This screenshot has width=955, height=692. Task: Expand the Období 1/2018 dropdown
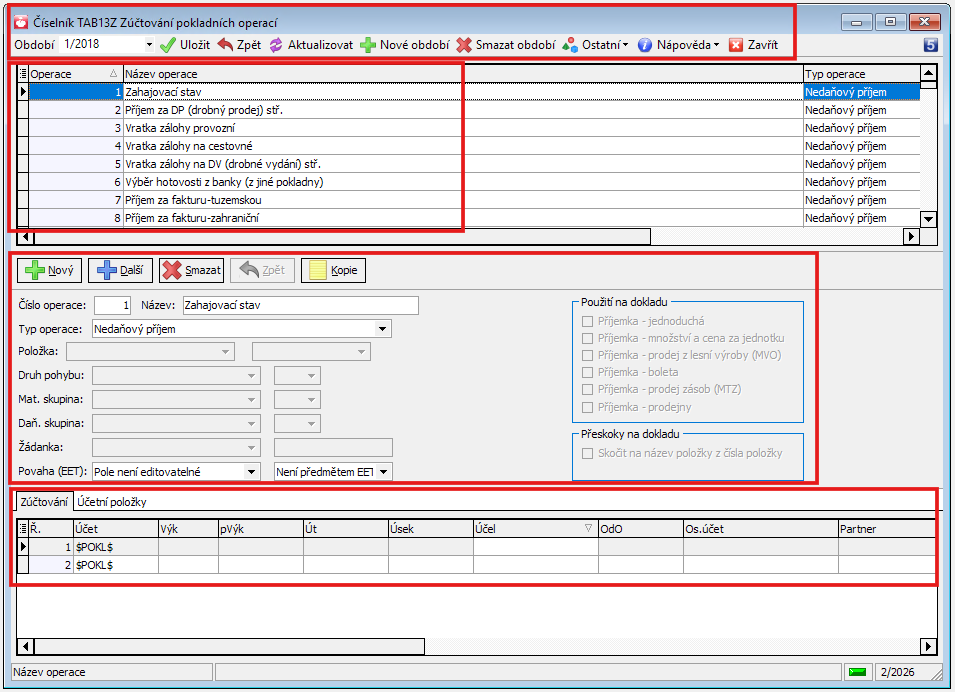[x=149, y=45]
